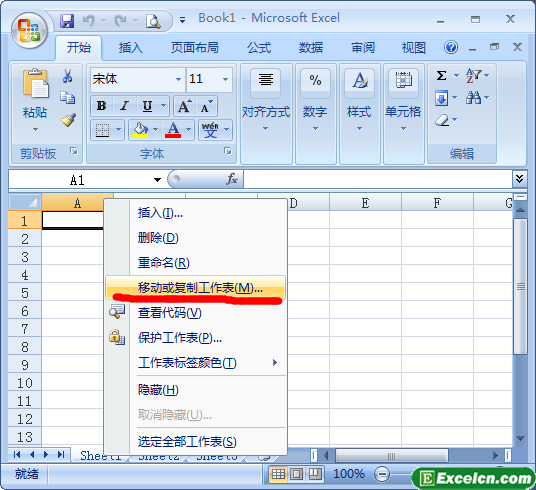
Task: Choose 重命名(R) in context menu
Action: 196,263
